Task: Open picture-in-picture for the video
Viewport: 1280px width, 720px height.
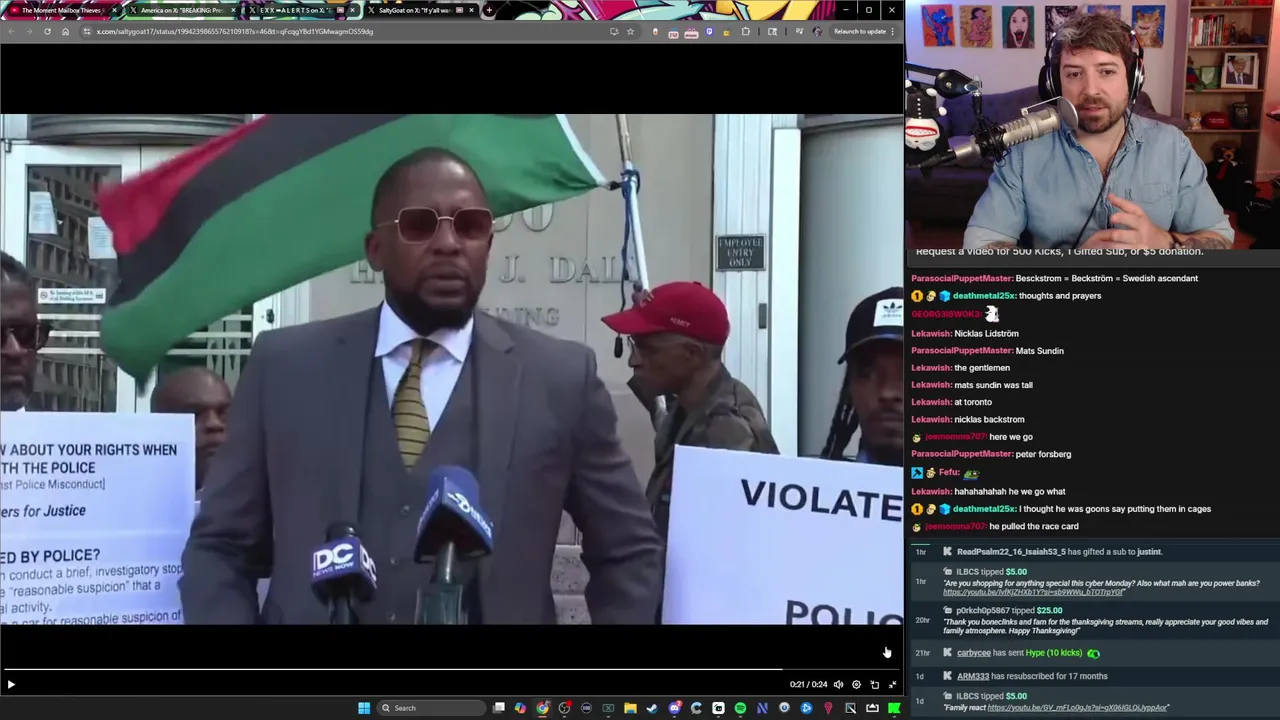Action: click(874, 684)
